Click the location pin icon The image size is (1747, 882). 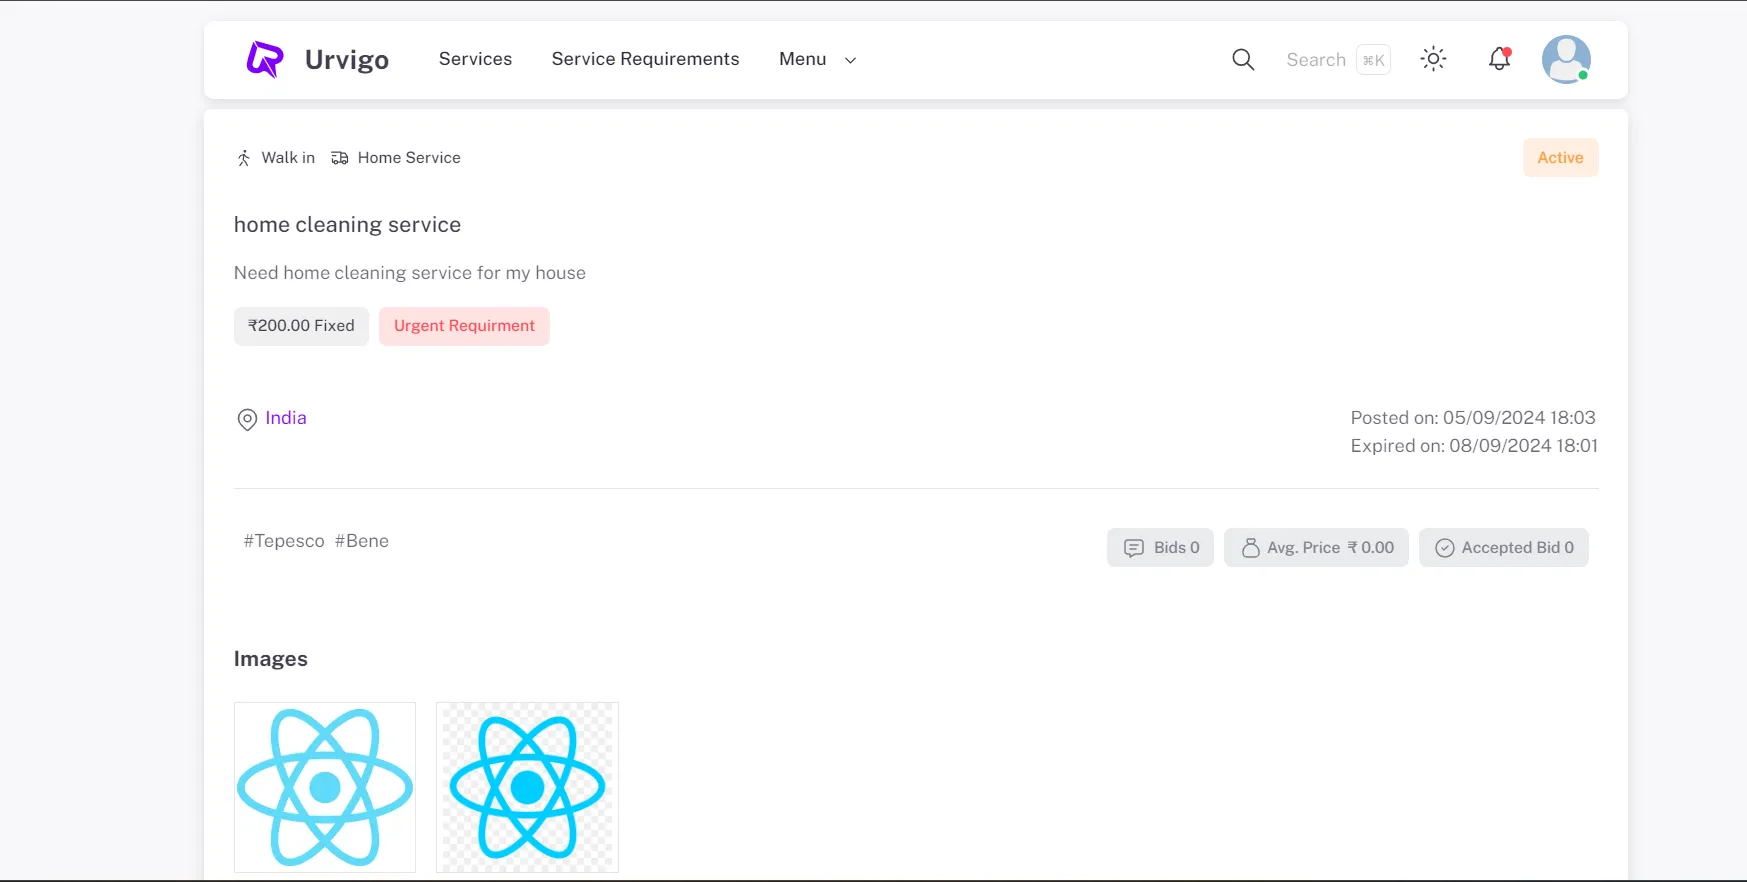(247, 420)
